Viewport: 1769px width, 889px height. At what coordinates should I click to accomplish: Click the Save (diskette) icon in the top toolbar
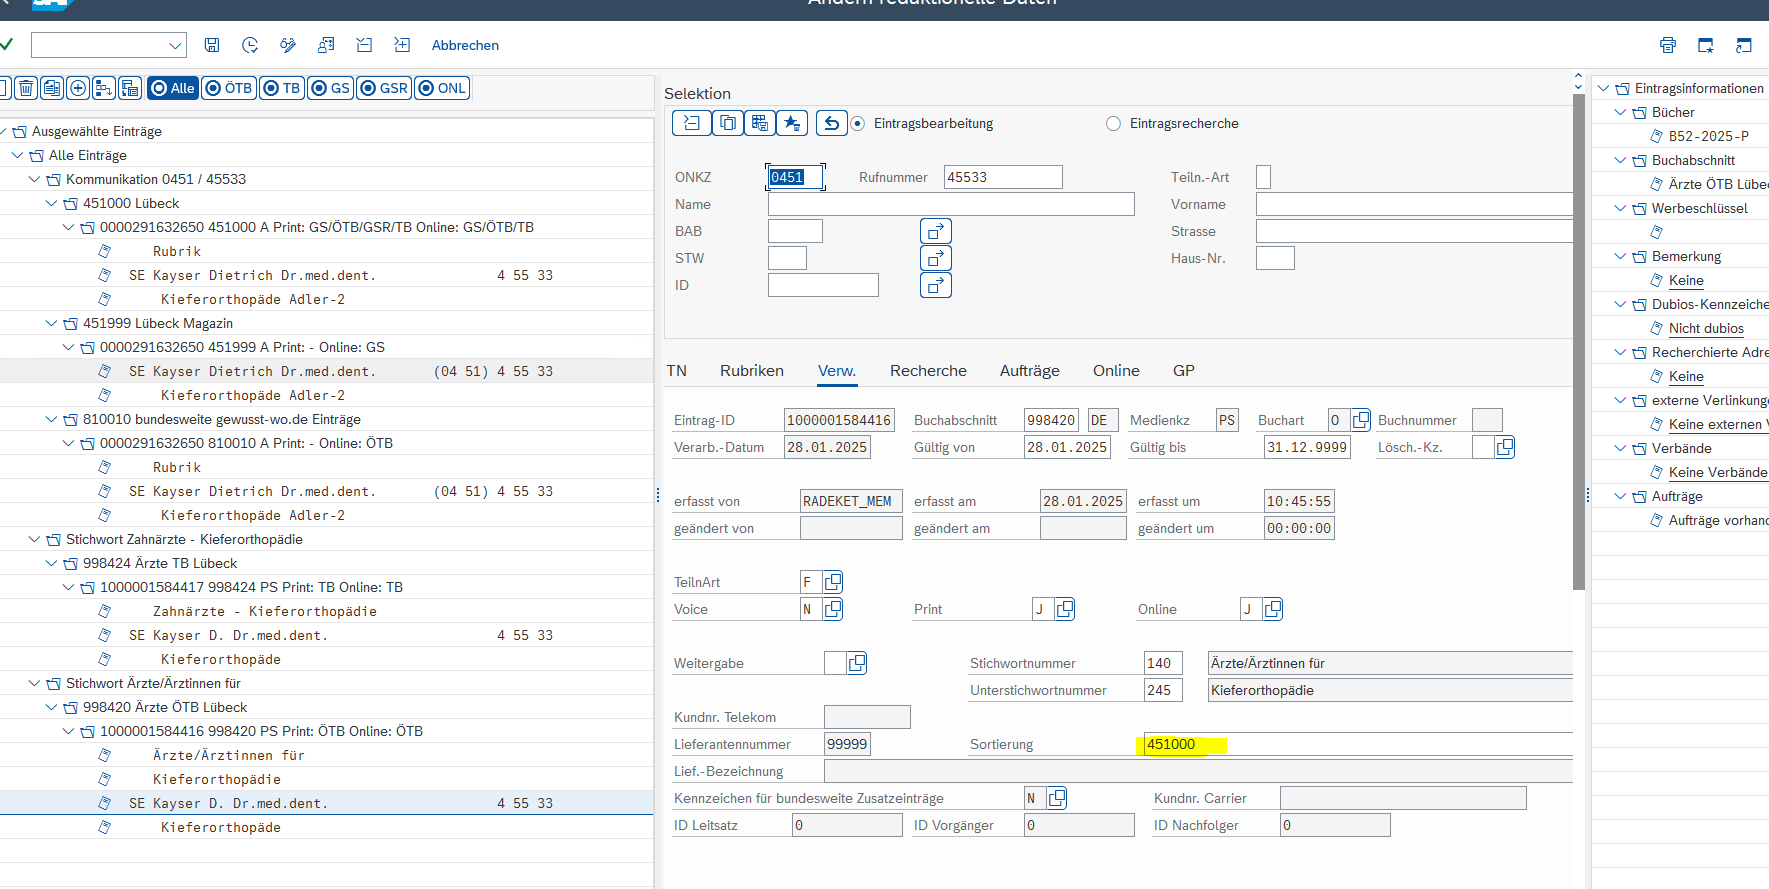tap(212, 45)
